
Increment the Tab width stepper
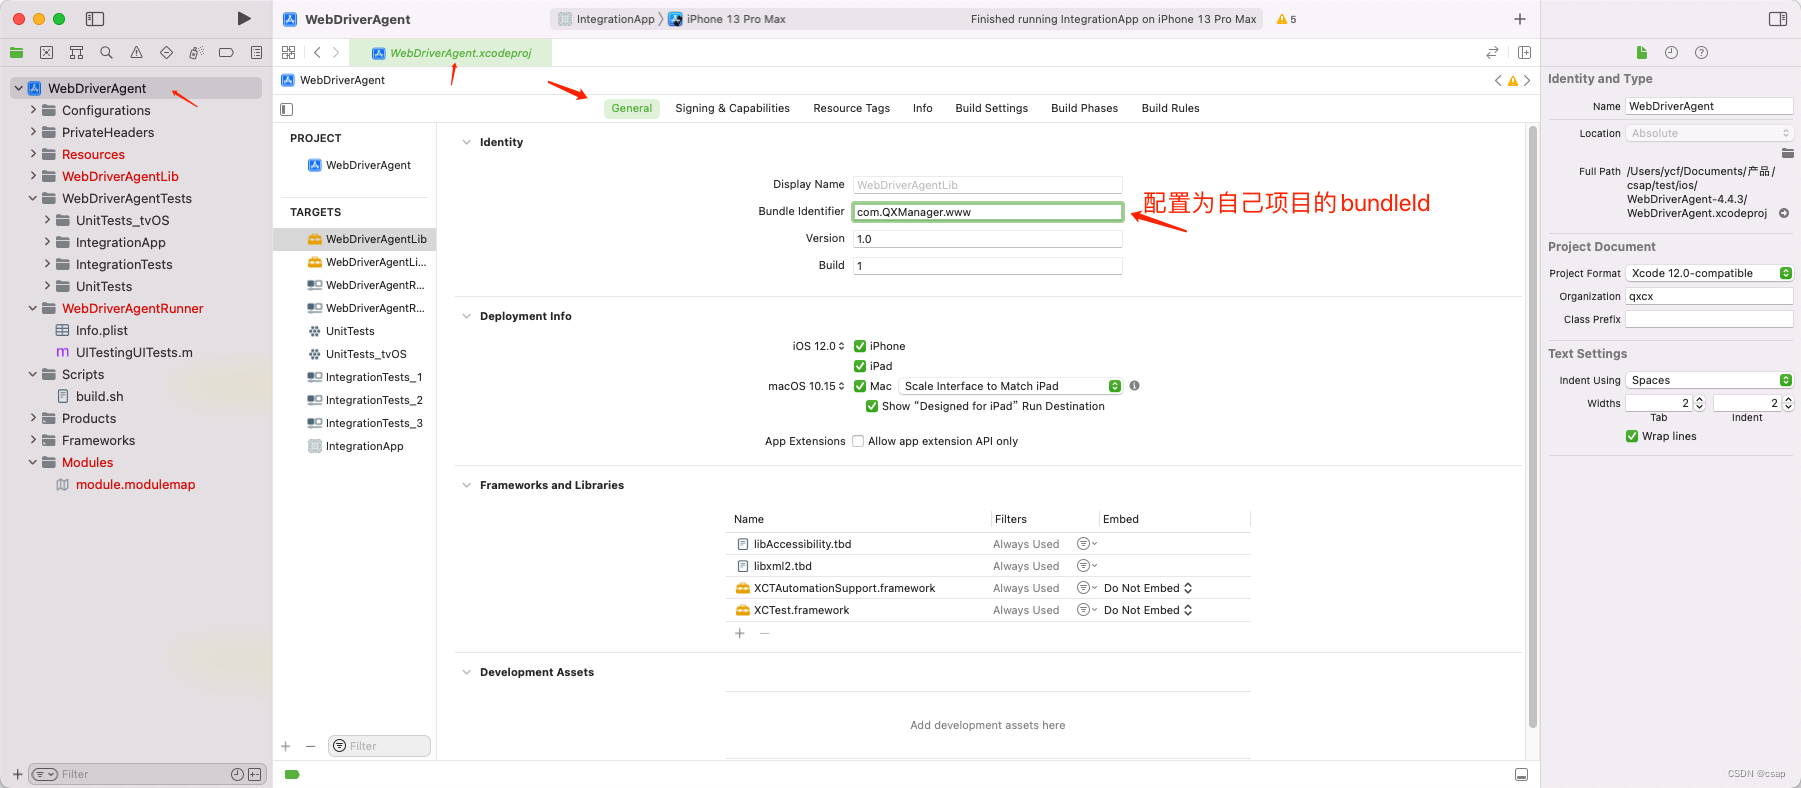click(x=1699, y=399)
